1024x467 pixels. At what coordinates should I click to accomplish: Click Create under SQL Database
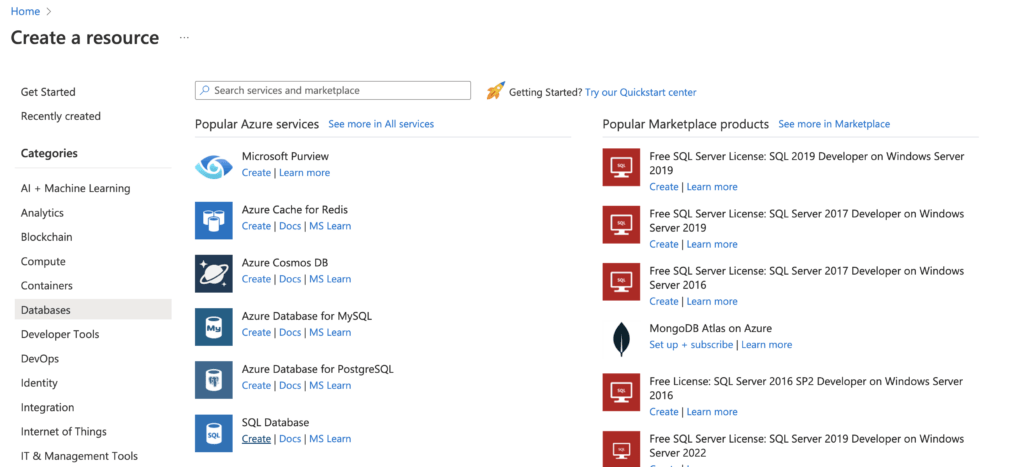click(x=256, y=439)
